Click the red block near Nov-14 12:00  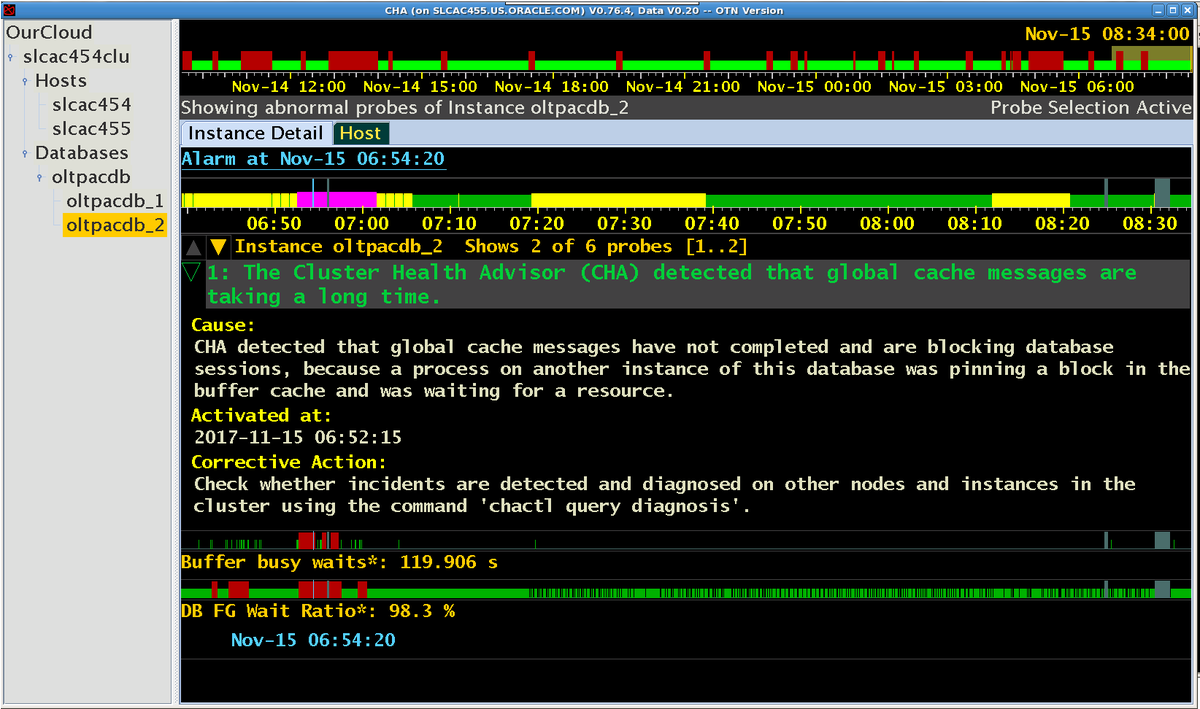[256, 59]
